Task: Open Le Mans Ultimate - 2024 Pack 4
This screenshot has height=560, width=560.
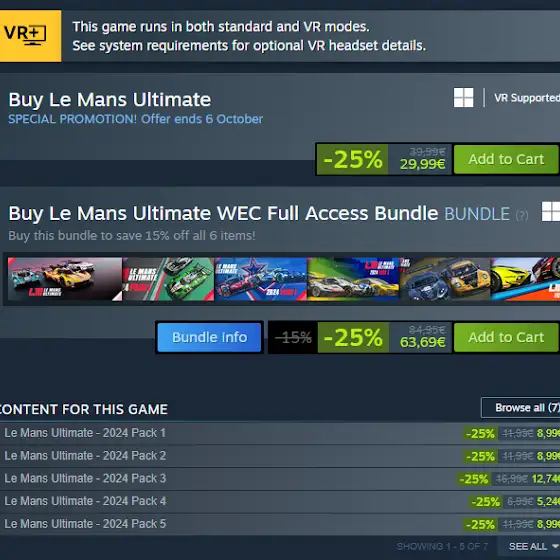Action: tap(85, 501)
